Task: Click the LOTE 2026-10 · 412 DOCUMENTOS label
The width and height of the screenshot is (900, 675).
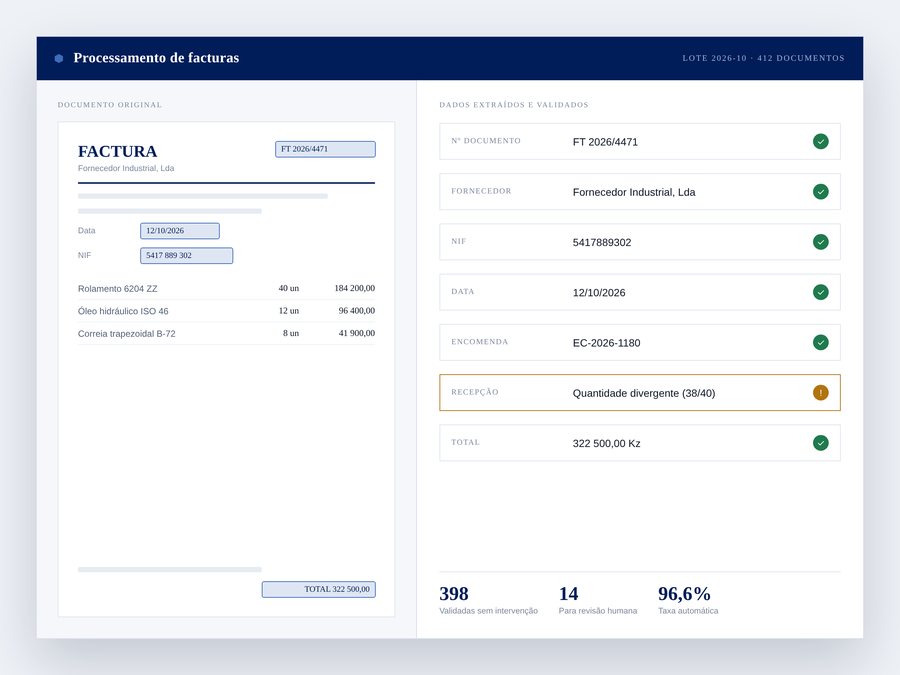Action: [763, 58]
